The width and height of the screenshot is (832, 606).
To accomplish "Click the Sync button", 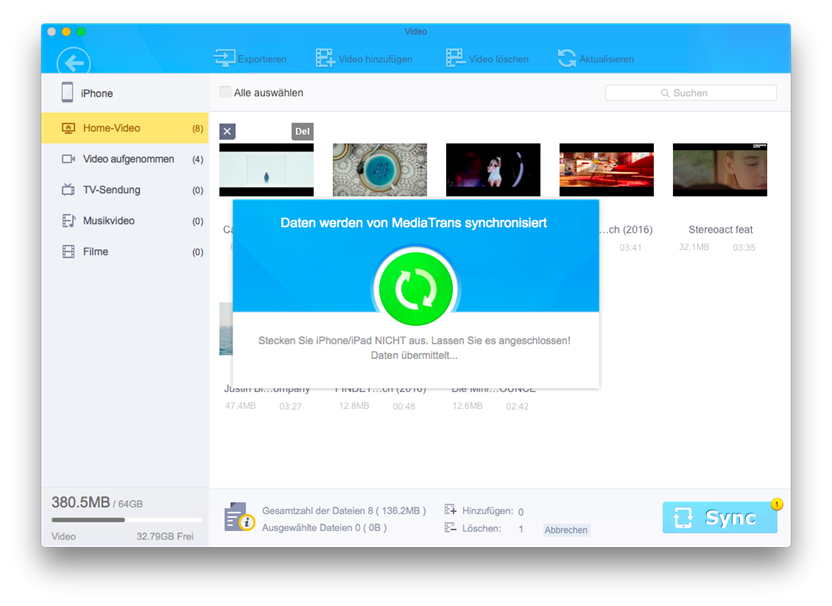I will coord(720,517).
